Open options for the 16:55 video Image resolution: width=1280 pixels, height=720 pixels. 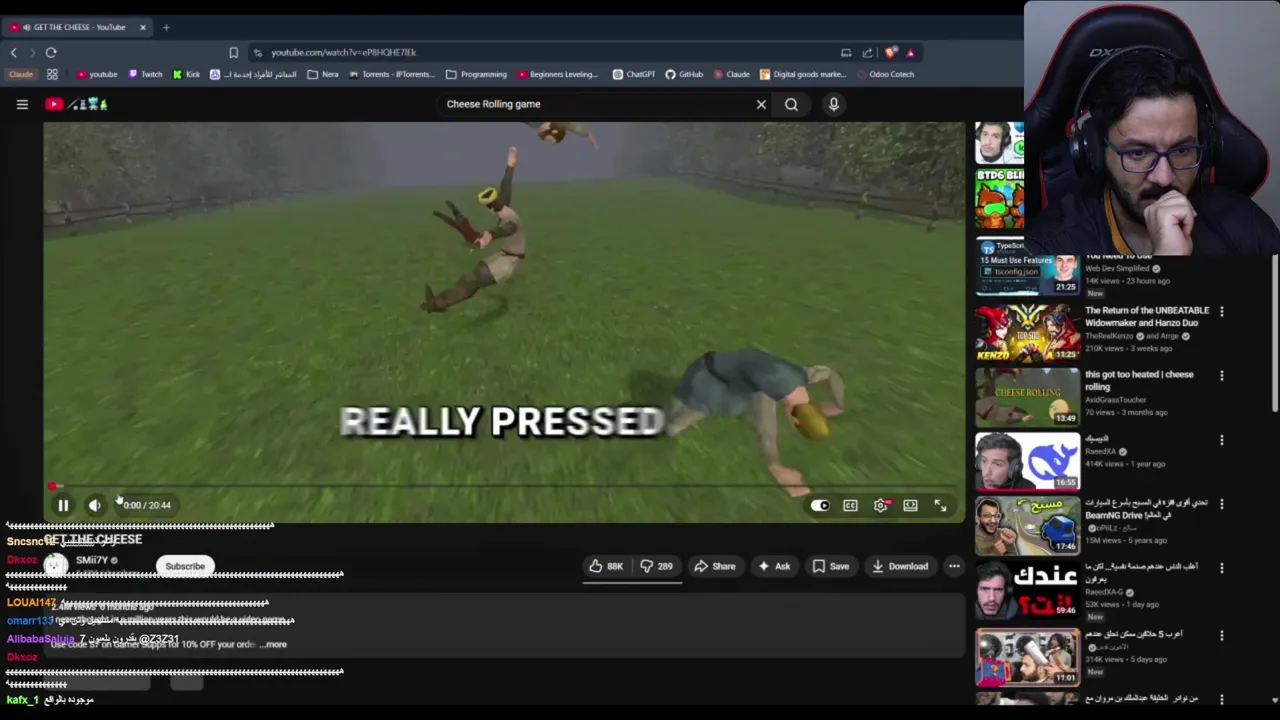pos(1221,440)
